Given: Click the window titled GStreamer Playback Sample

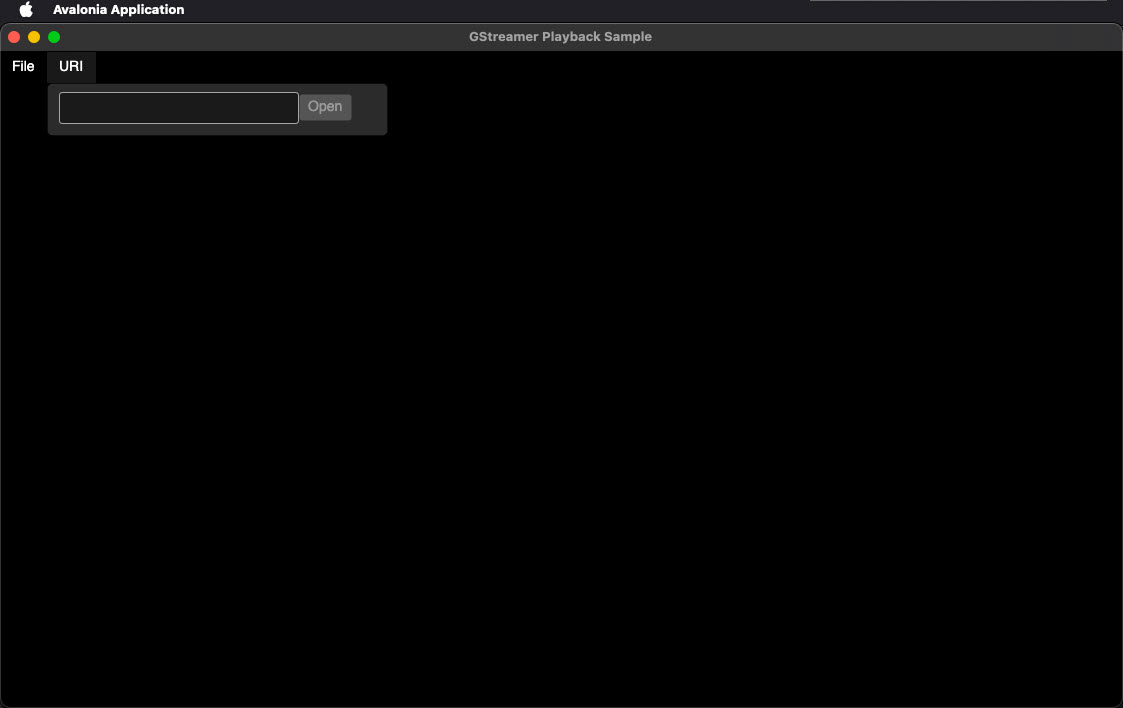Looking at the screenshot, I should point(561,36).
